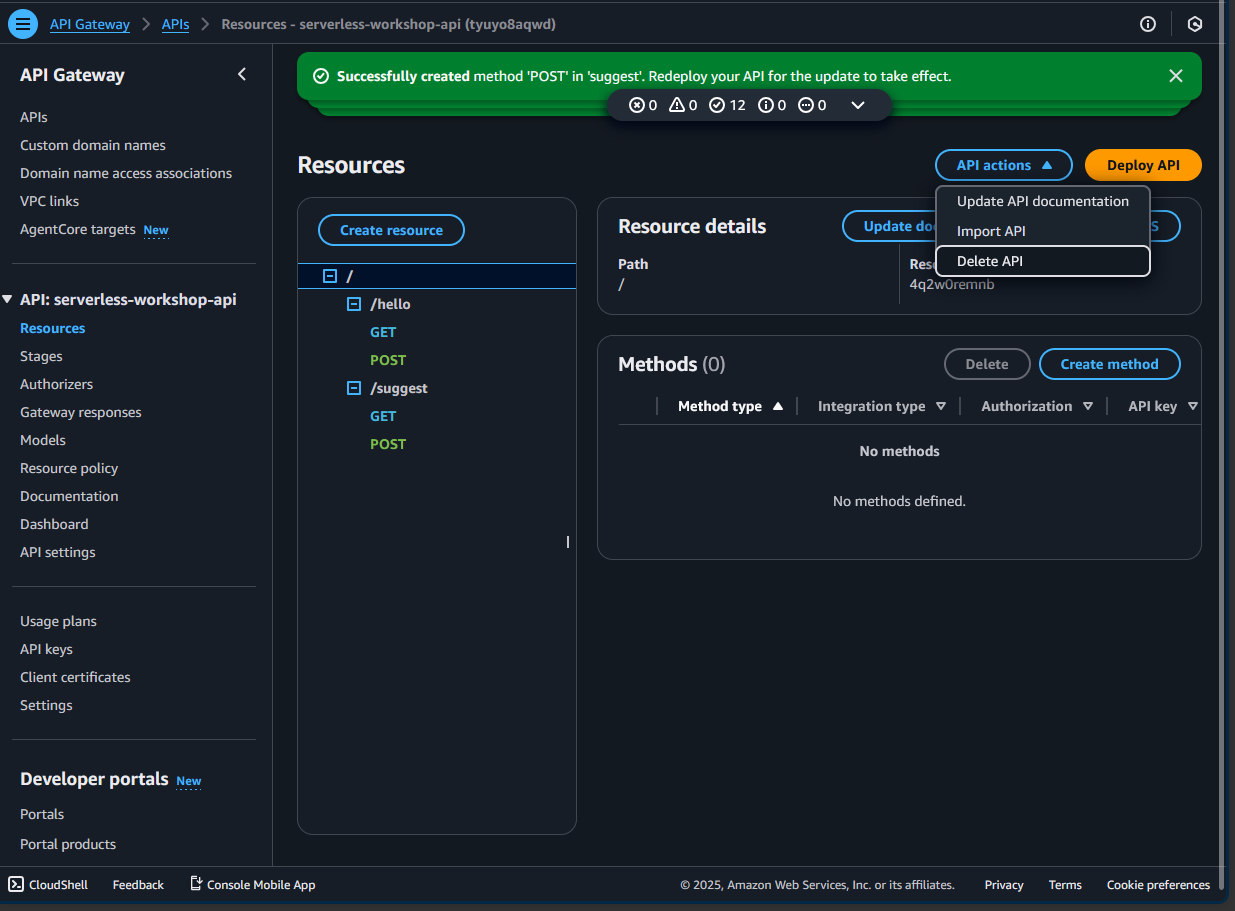Click the Deploy API button

coord(1143,165)
